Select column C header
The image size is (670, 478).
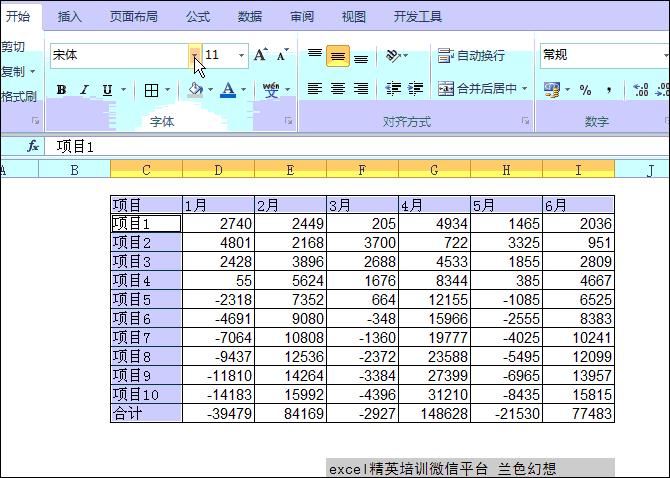pos(146,169)
